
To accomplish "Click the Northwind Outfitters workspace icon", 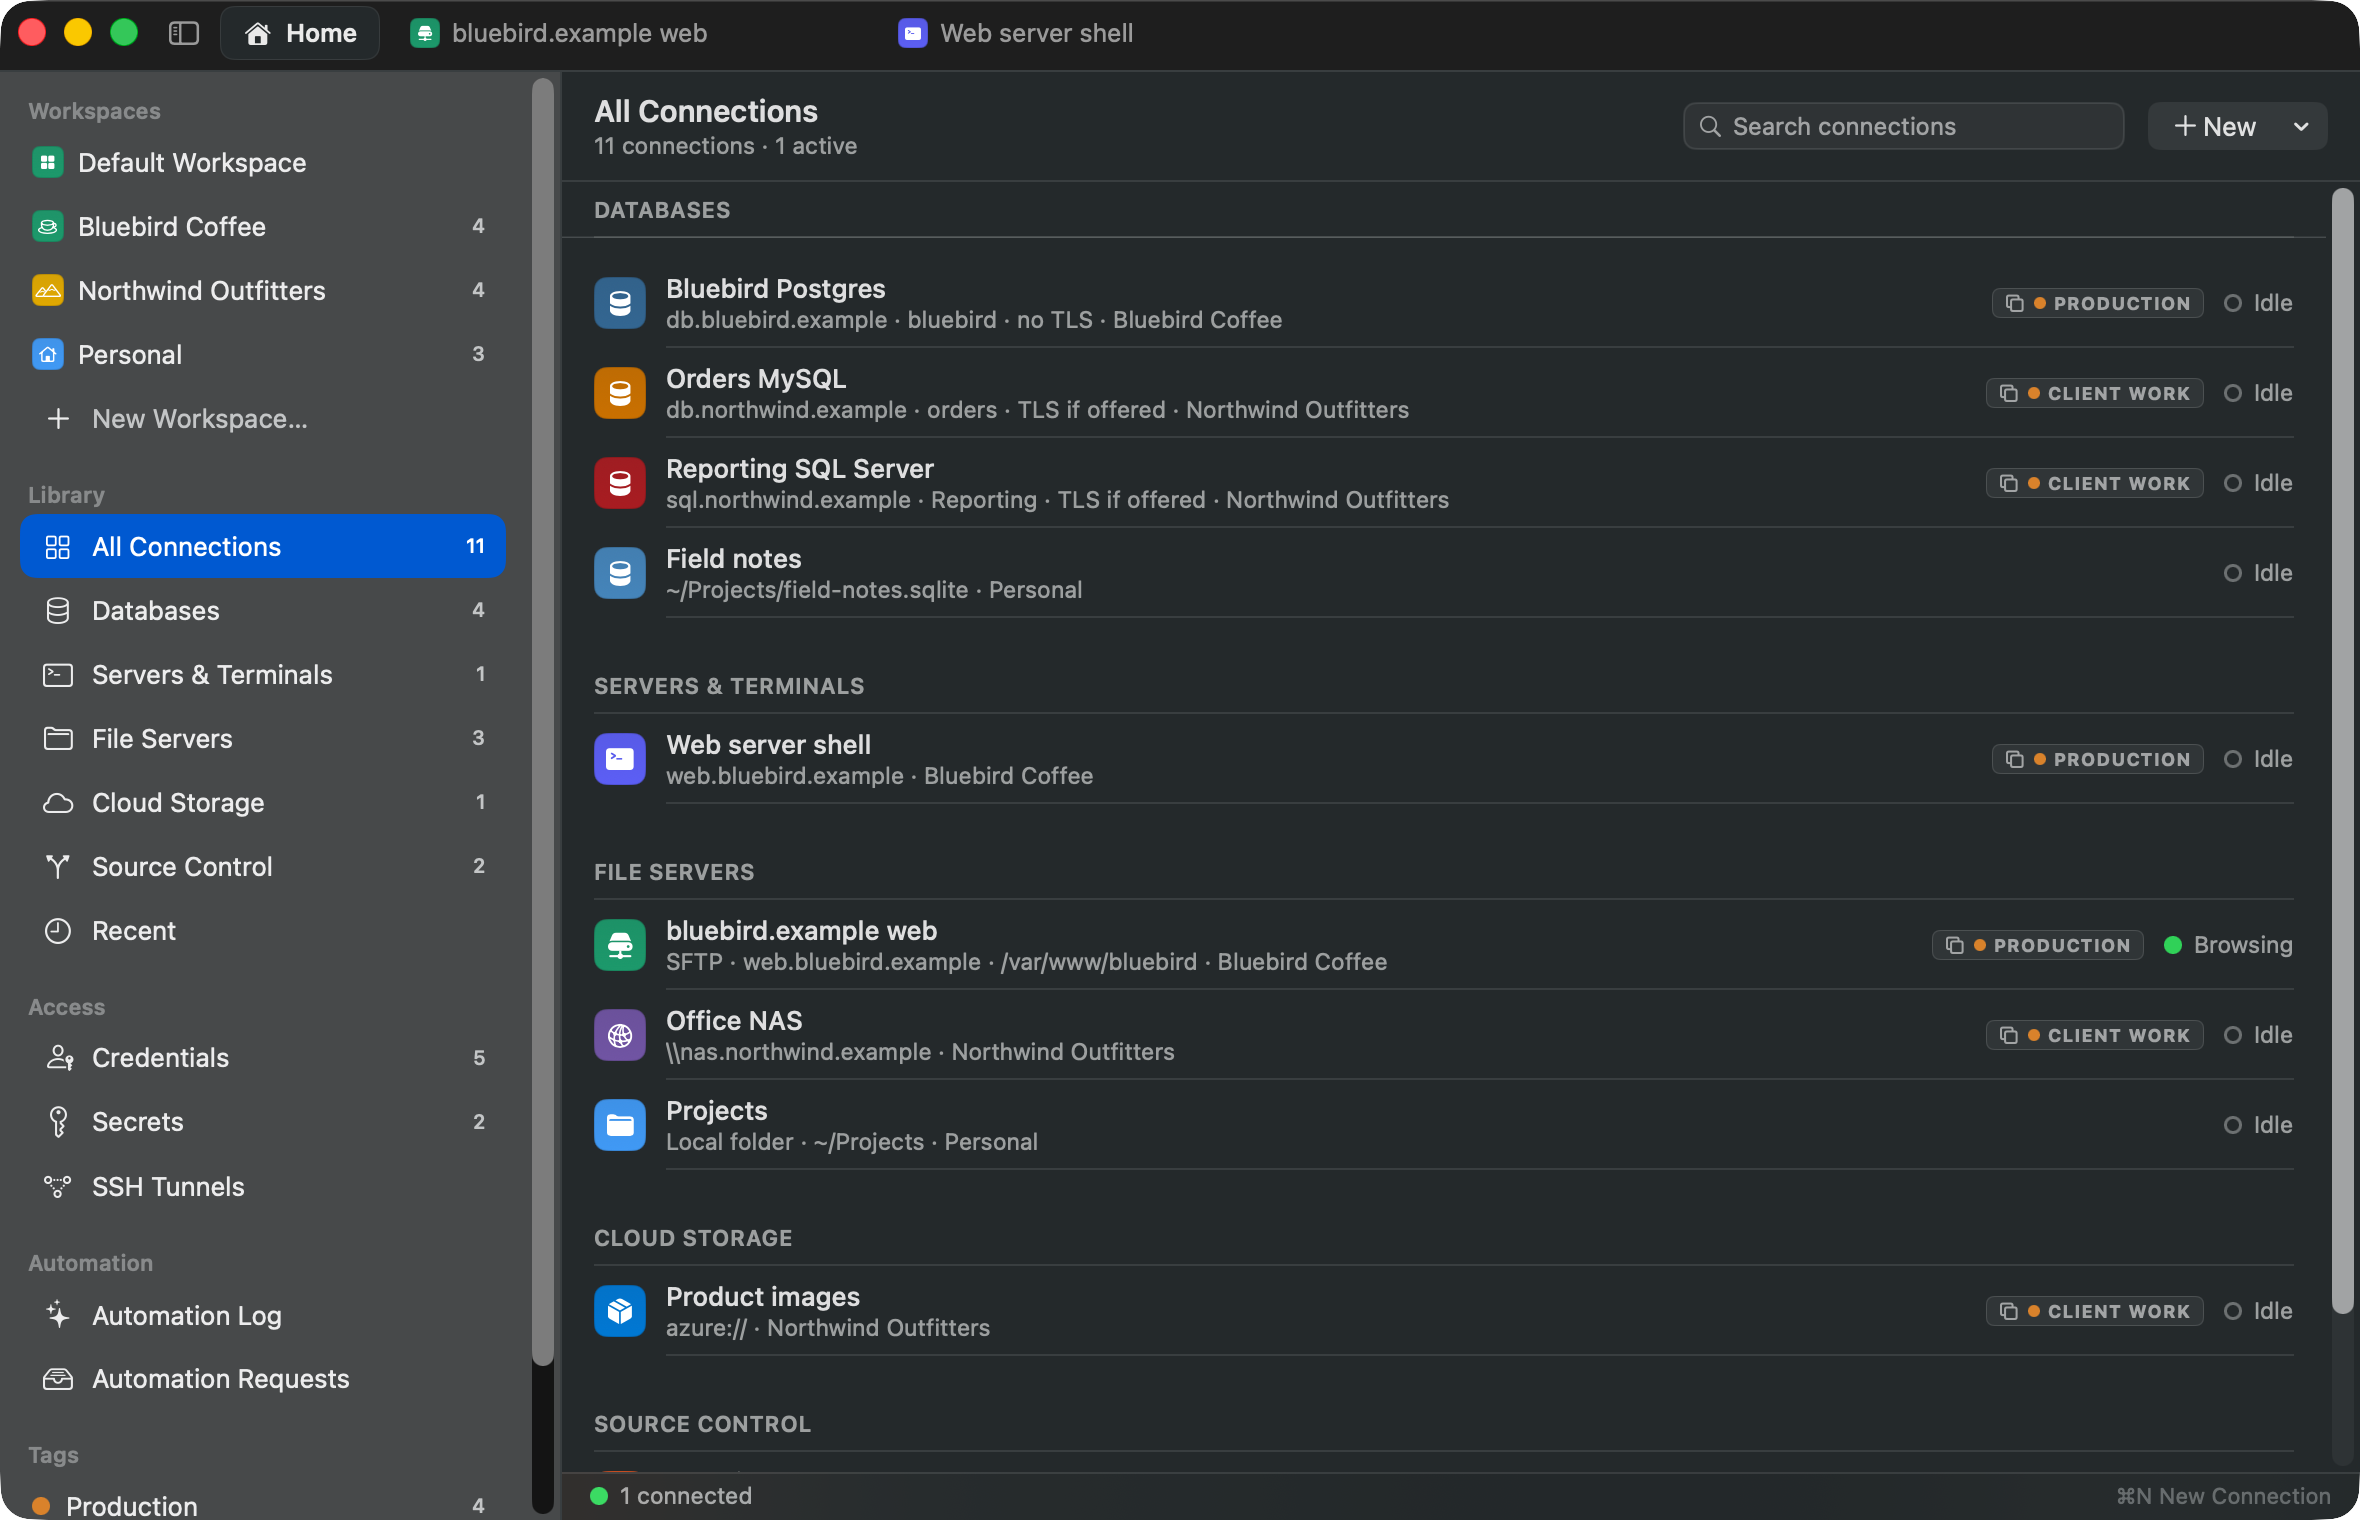I will (47, 290).
